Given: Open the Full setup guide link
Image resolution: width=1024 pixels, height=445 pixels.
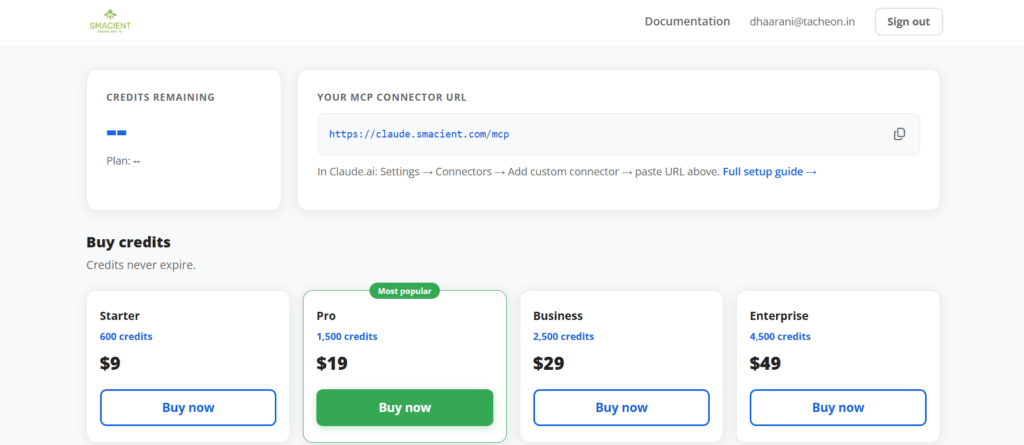Looking at the screenshot, I should point(769,172).
